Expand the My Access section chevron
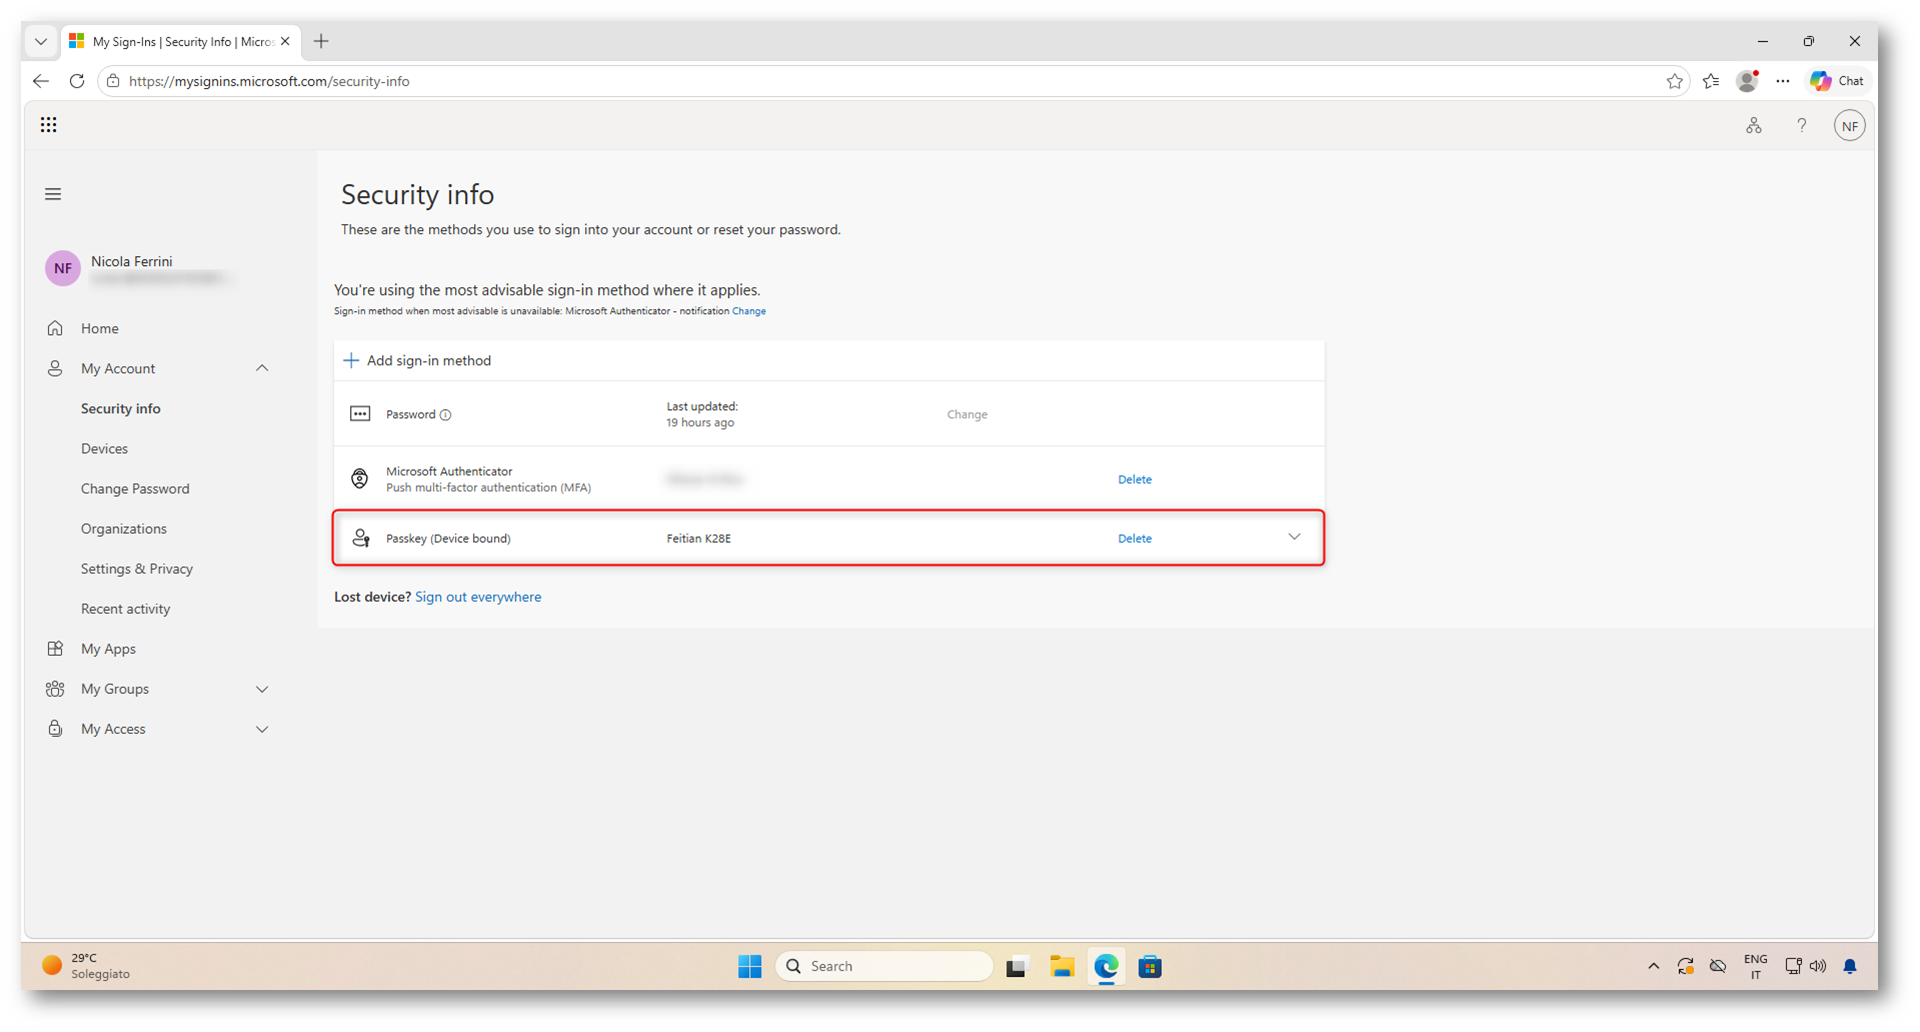This screenshot has width=1920, height=1032. 262,729
